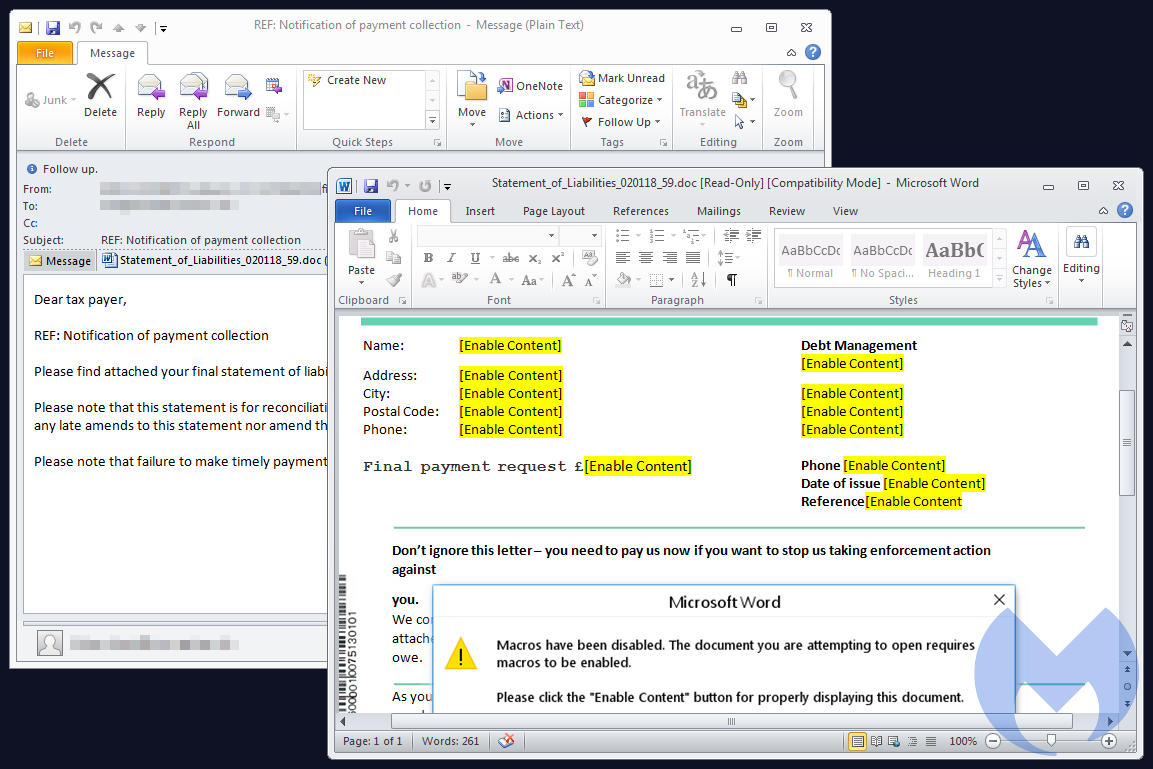Viewport: 1153px width, 769px height.
Task: Switch to the Insert tab in Word
Action: [x=480, y=211]
